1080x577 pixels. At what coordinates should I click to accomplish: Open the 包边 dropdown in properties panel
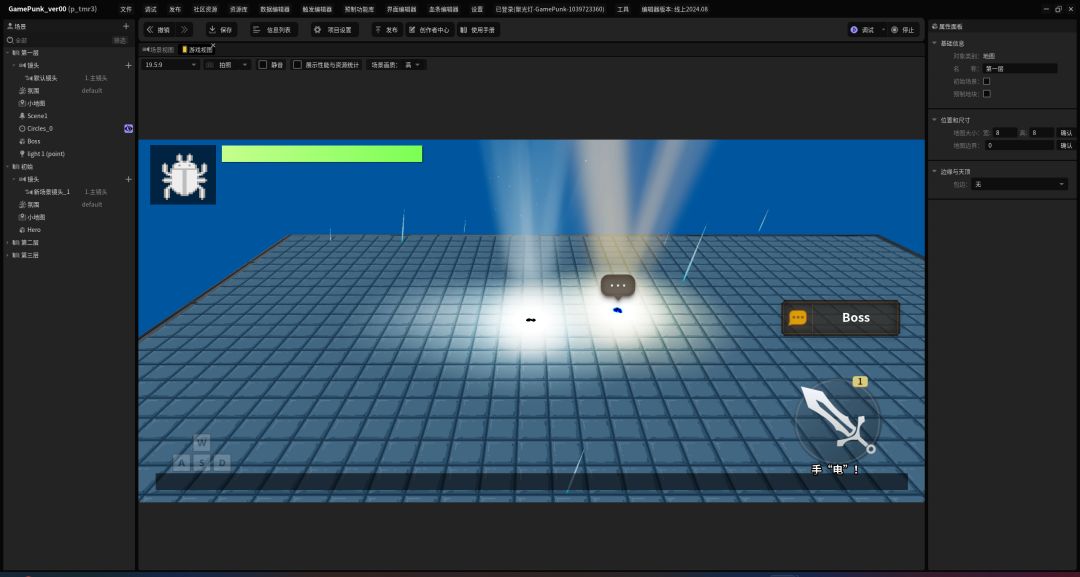coord(1020,184)
